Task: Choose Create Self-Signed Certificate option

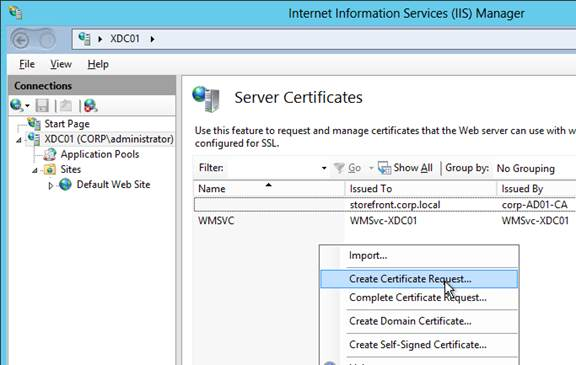Action: click(x=418, y=344)
